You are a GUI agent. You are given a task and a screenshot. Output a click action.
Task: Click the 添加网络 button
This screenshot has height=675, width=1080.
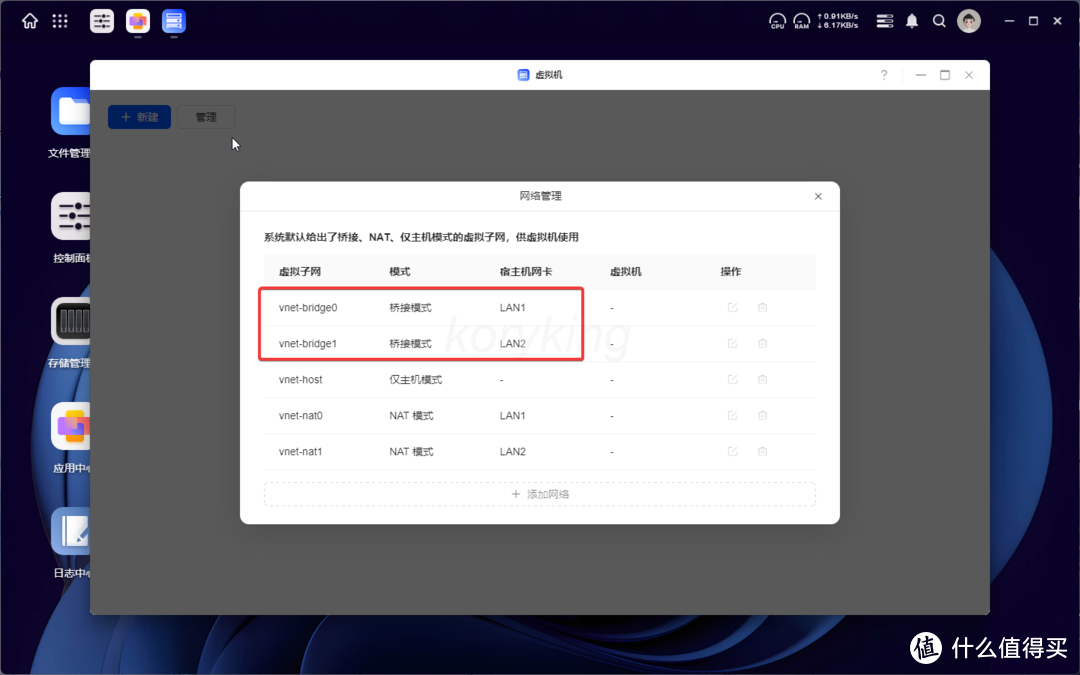pos(540,493)
